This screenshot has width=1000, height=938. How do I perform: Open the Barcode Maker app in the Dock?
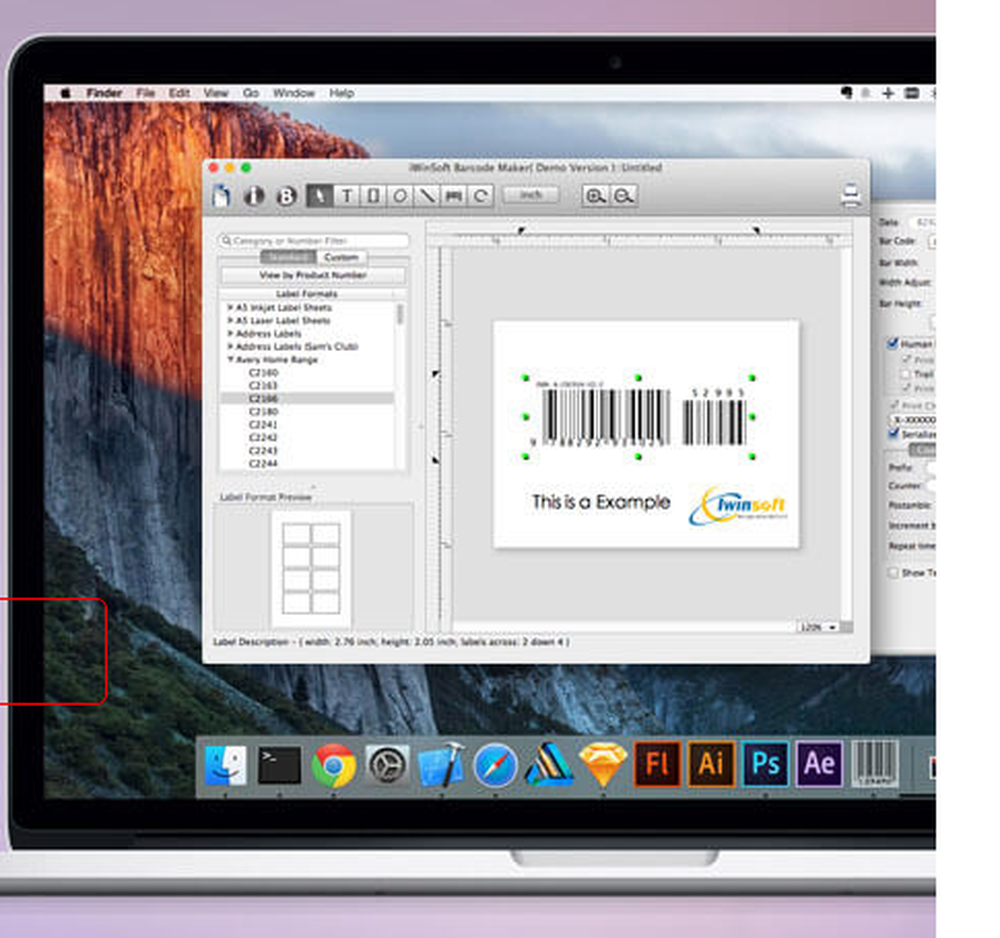click(875, 763)
